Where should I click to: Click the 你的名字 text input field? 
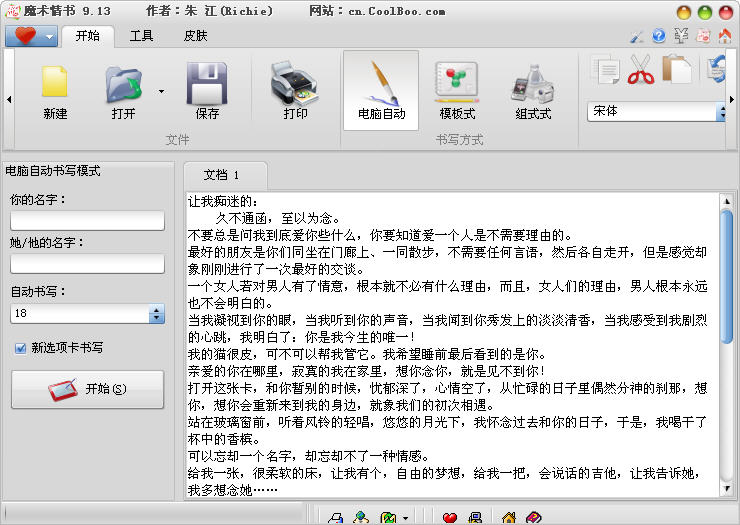[87, 221]
